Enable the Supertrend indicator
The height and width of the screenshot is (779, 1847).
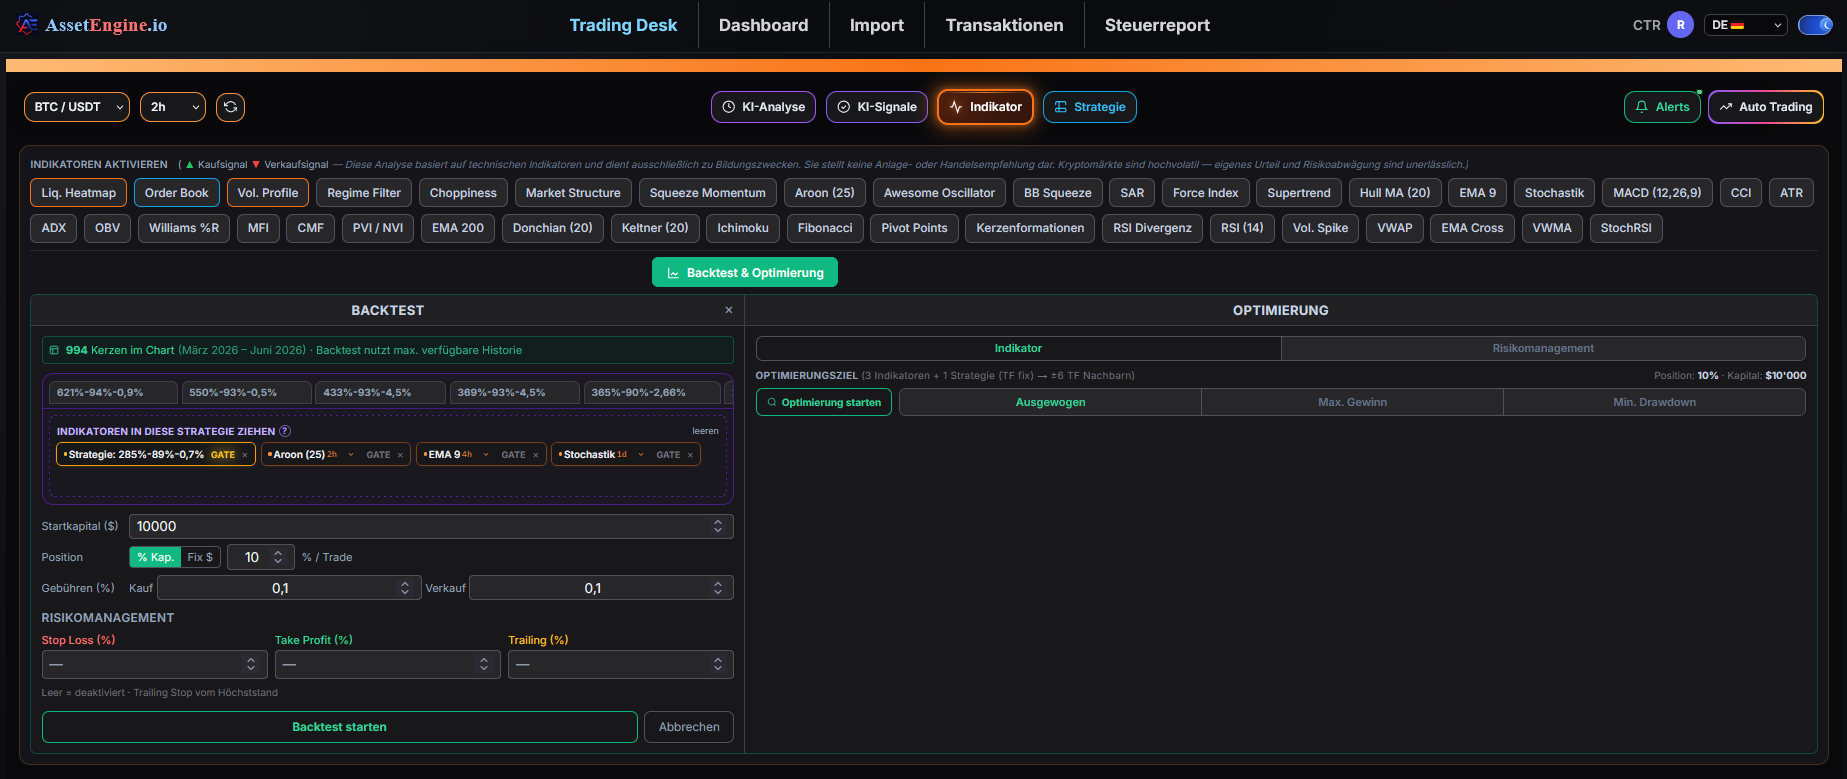coord(1299,193)
